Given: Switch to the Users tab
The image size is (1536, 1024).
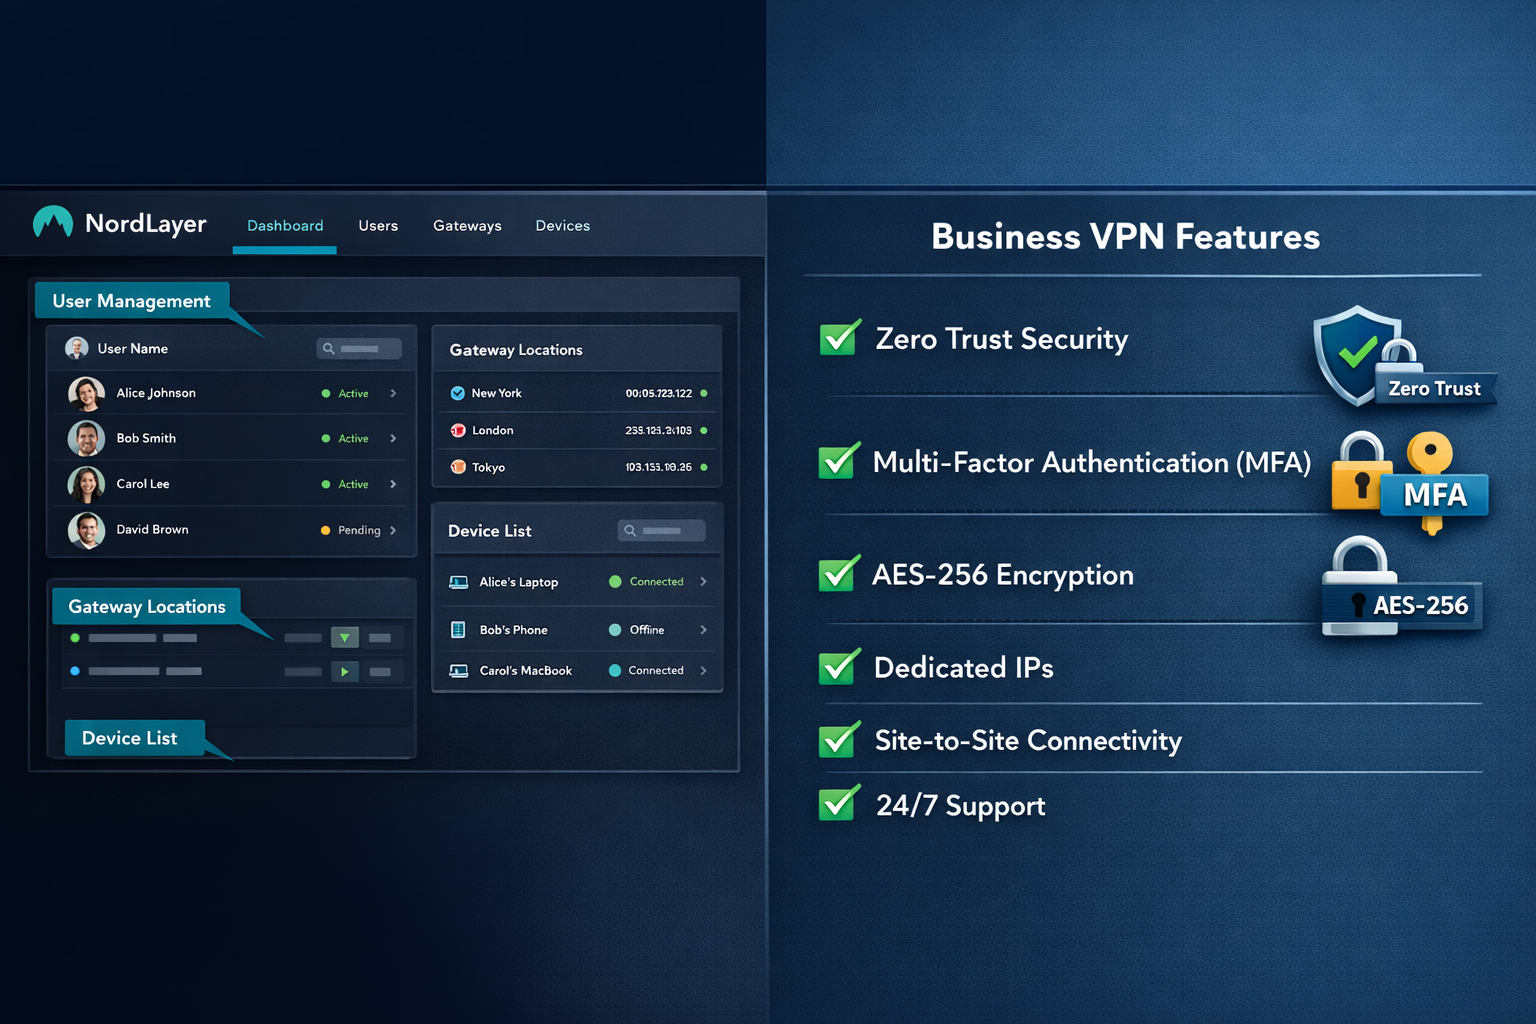Looking at the screenshot, I should [x=378, y=226].
